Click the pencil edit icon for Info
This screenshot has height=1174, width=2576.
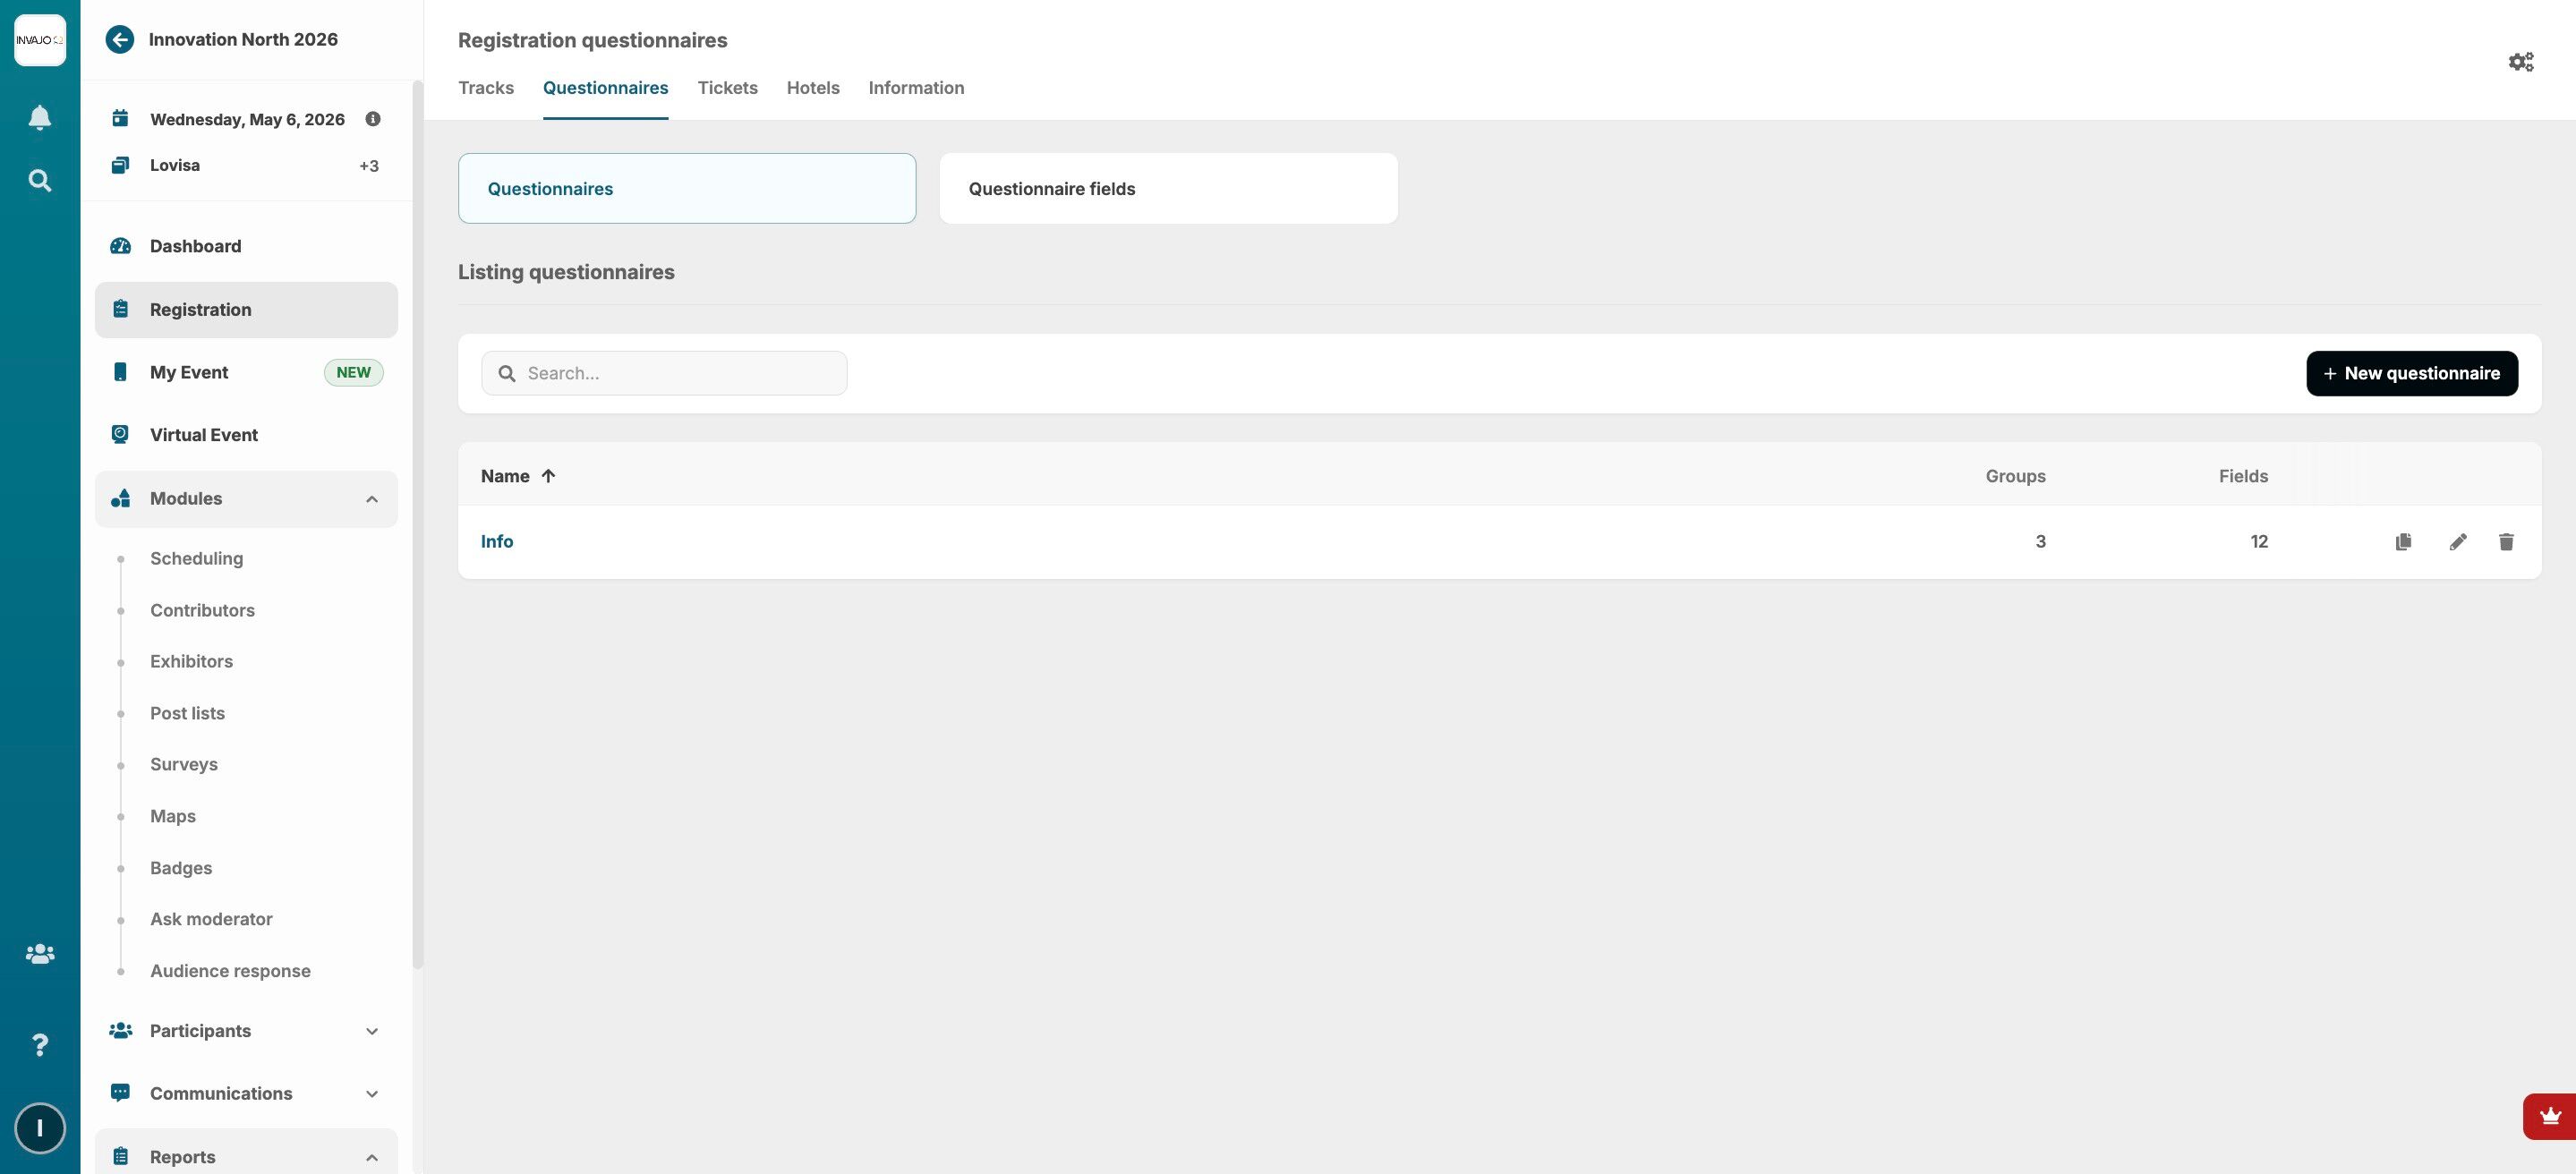(x=2457, y=541)
